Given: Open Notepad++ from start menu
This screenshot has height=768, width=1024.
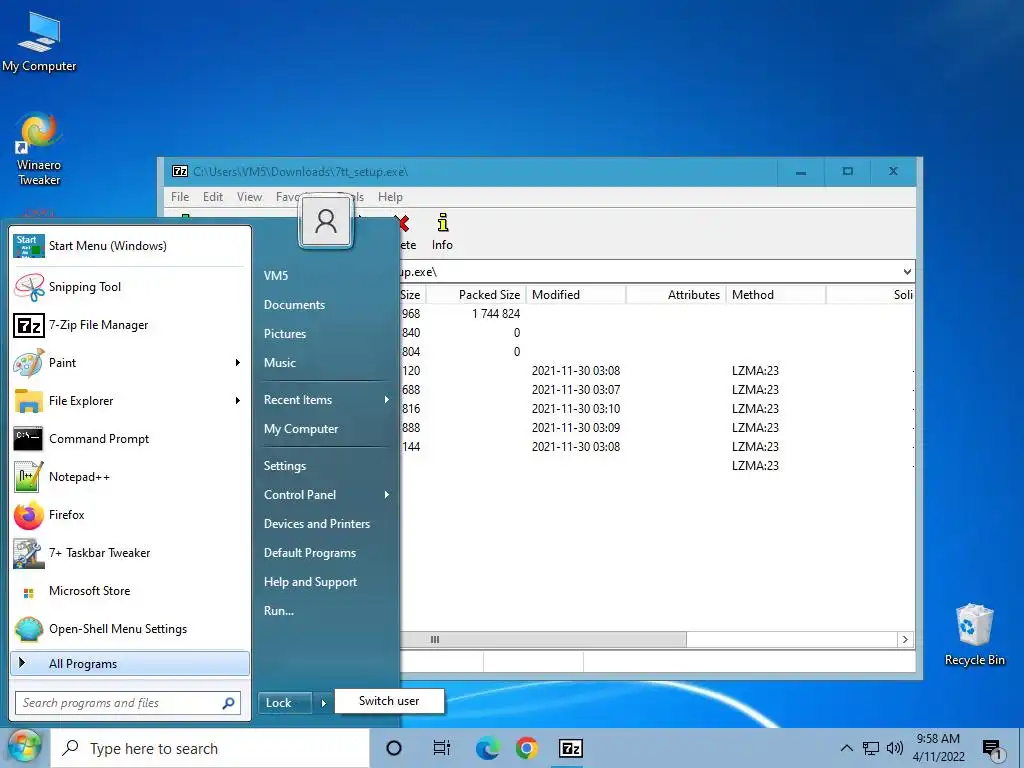Looking at the screenshot, I should [129, 477].
